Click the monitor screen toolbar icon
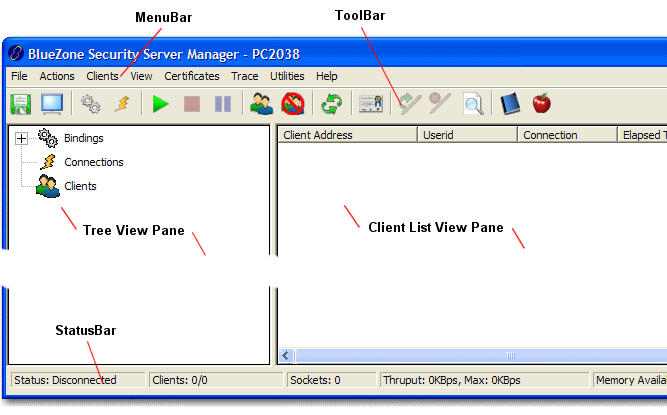 pos(52,104)
